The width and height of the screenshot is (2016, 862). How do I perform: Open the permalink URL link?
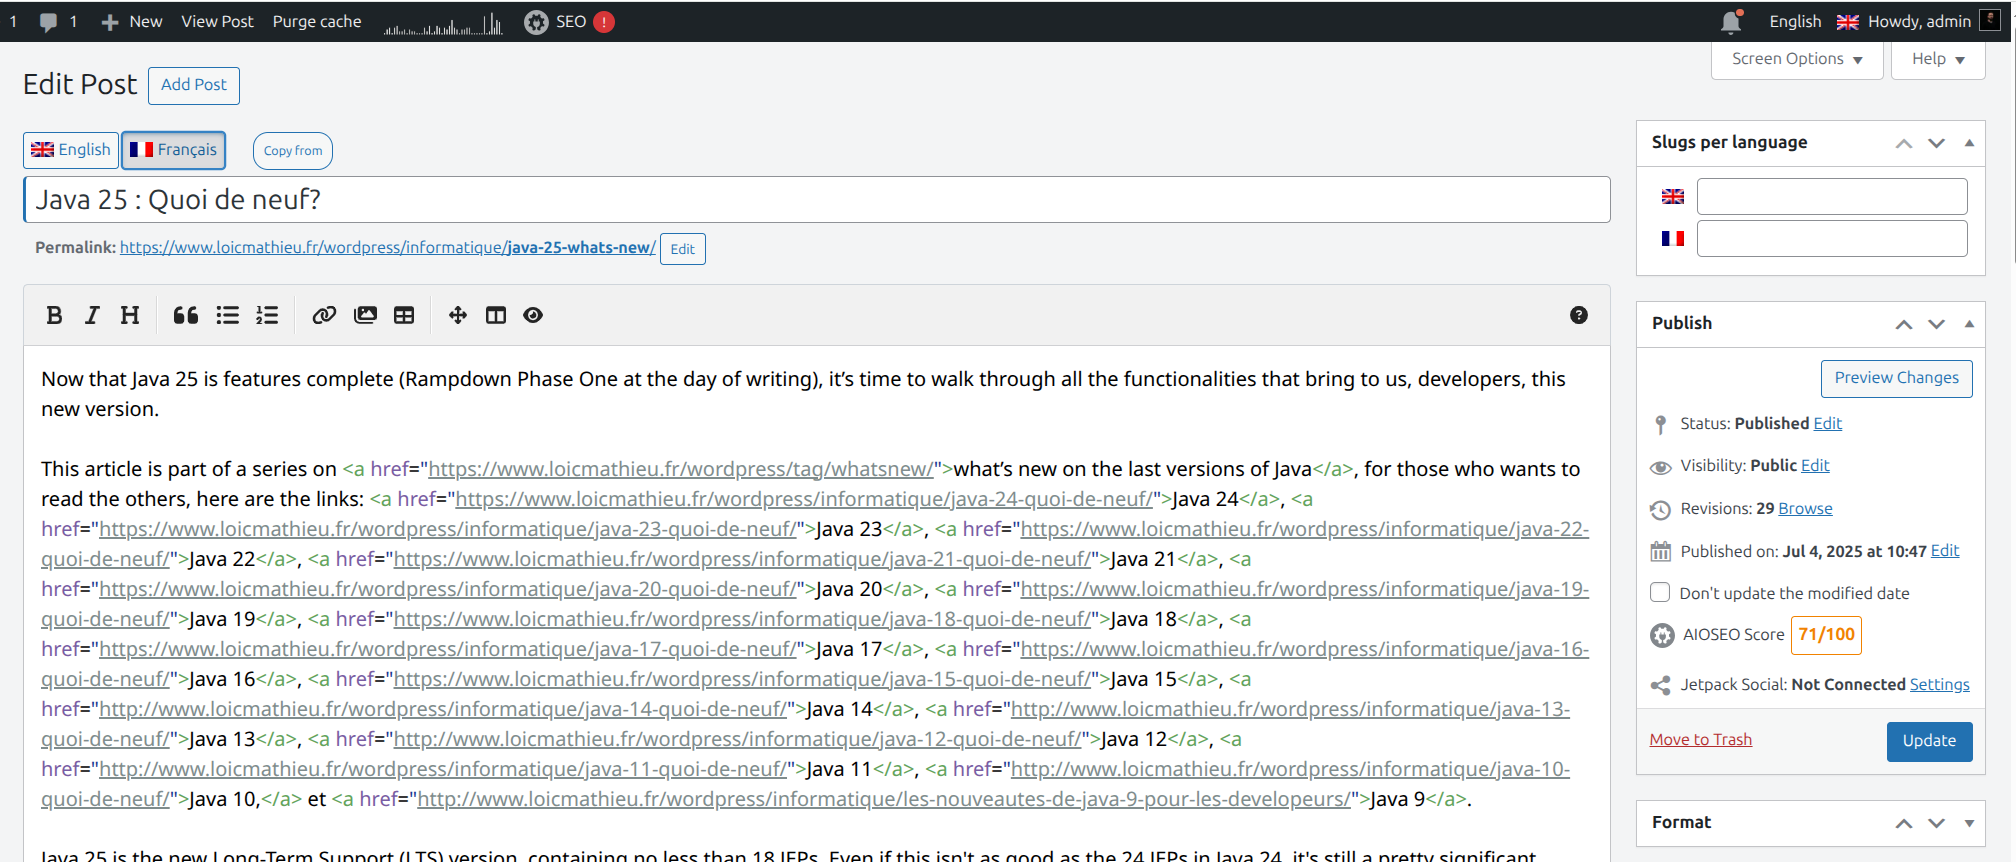click(388, 248)
